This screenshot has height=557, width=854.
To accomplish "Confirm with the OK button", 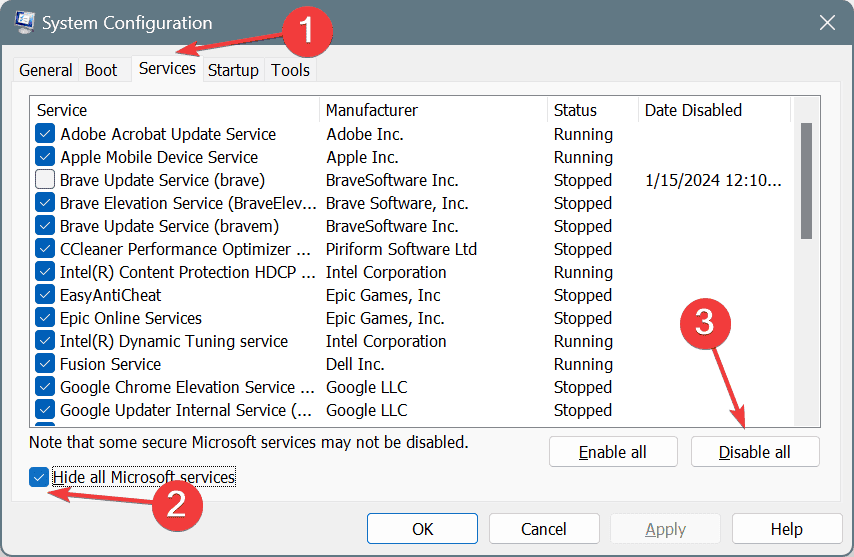I will [x=422, y=529].
